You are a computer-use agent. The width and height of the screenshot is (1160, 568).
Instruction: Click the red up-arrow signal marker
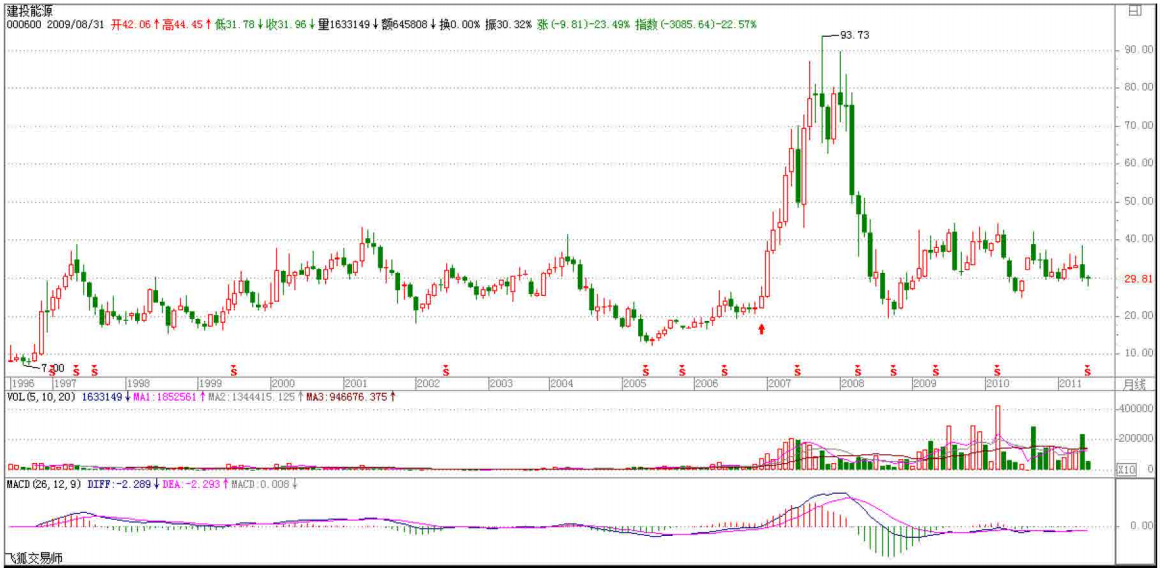pos(762,329)
